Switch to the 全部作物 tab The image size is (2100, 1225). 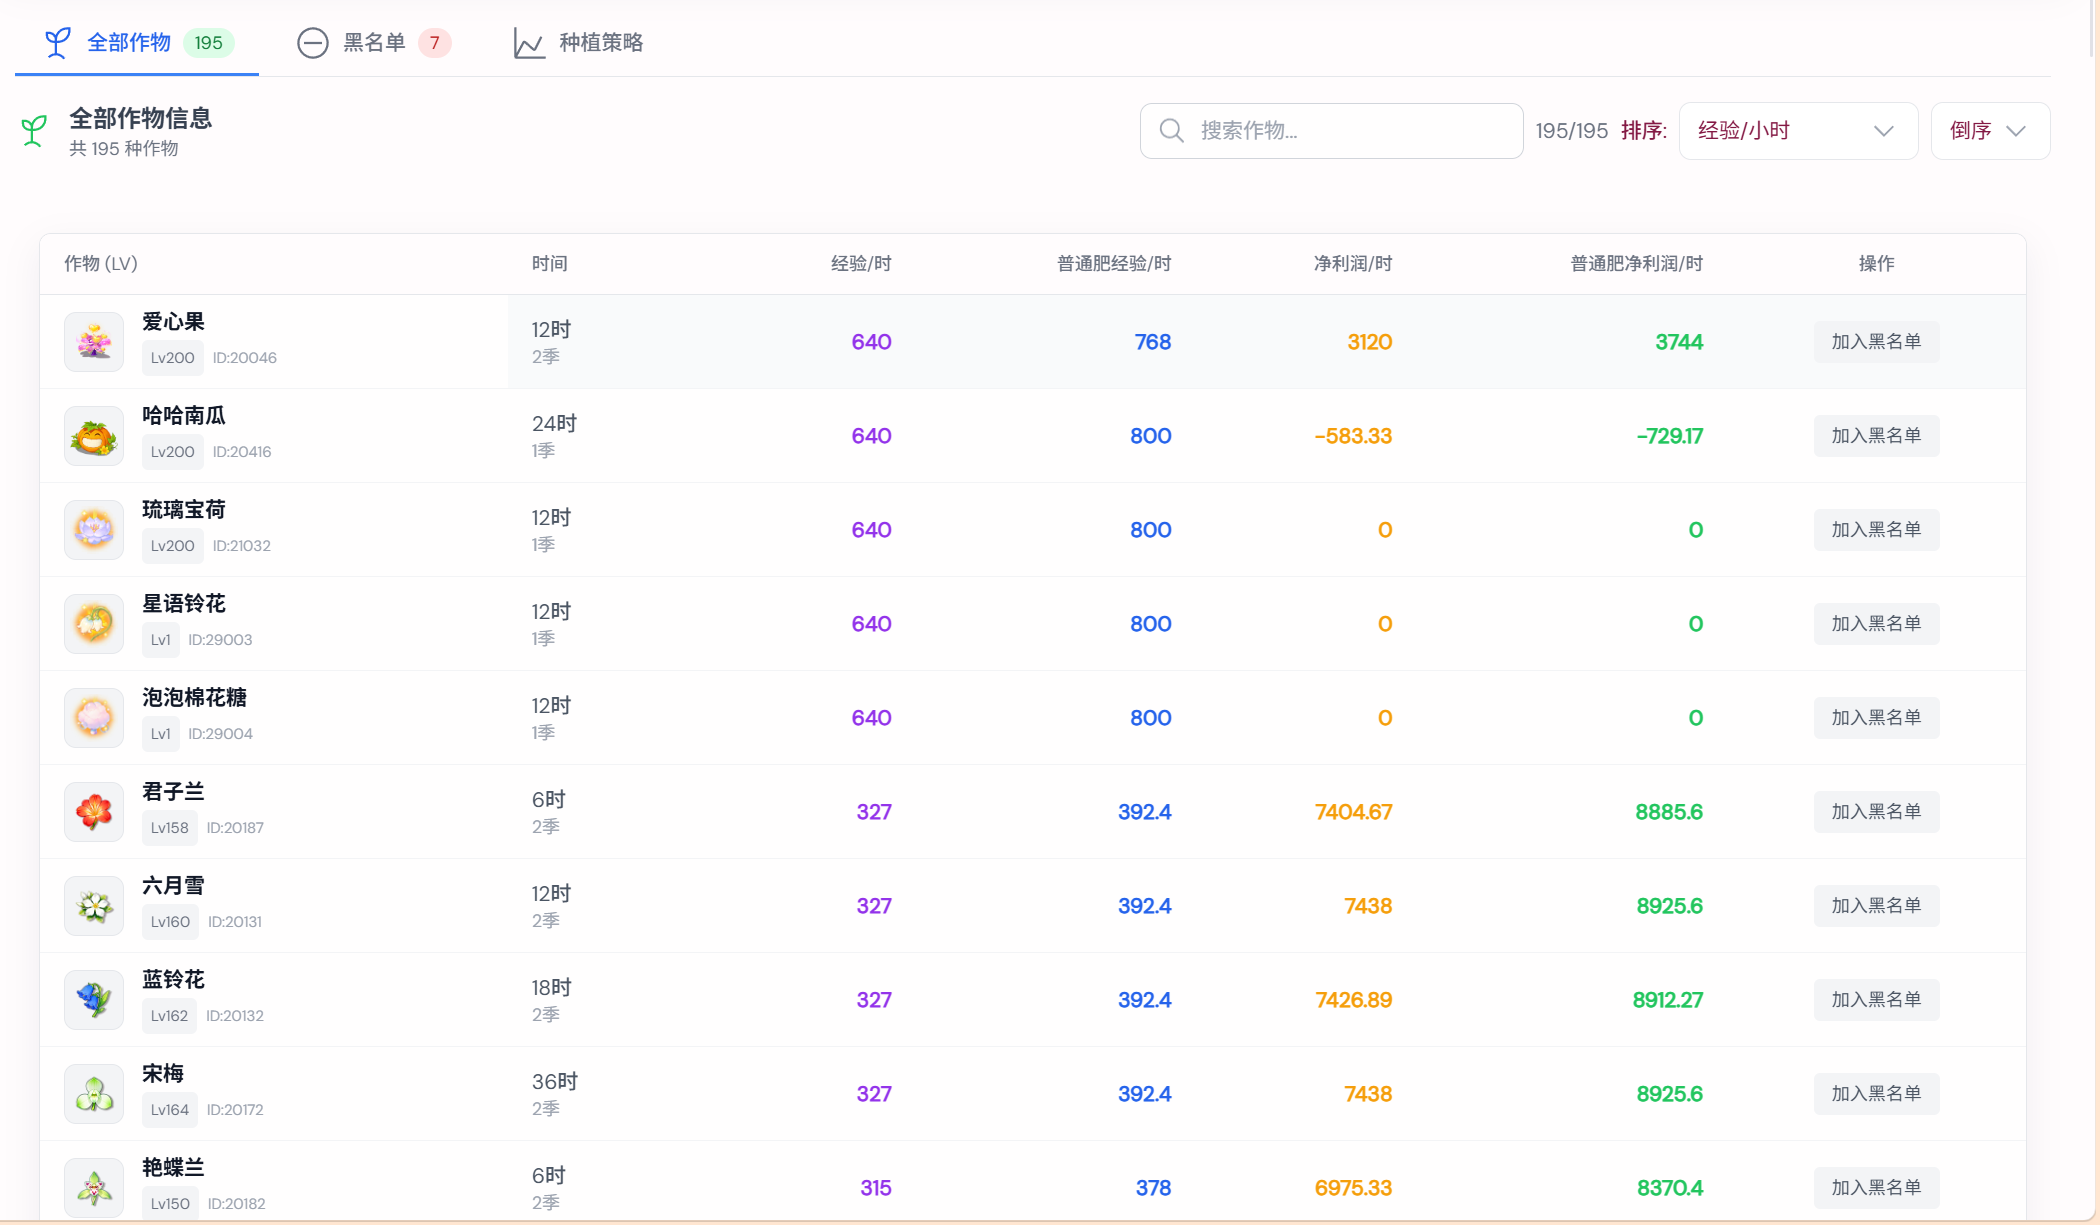(137, 43)
